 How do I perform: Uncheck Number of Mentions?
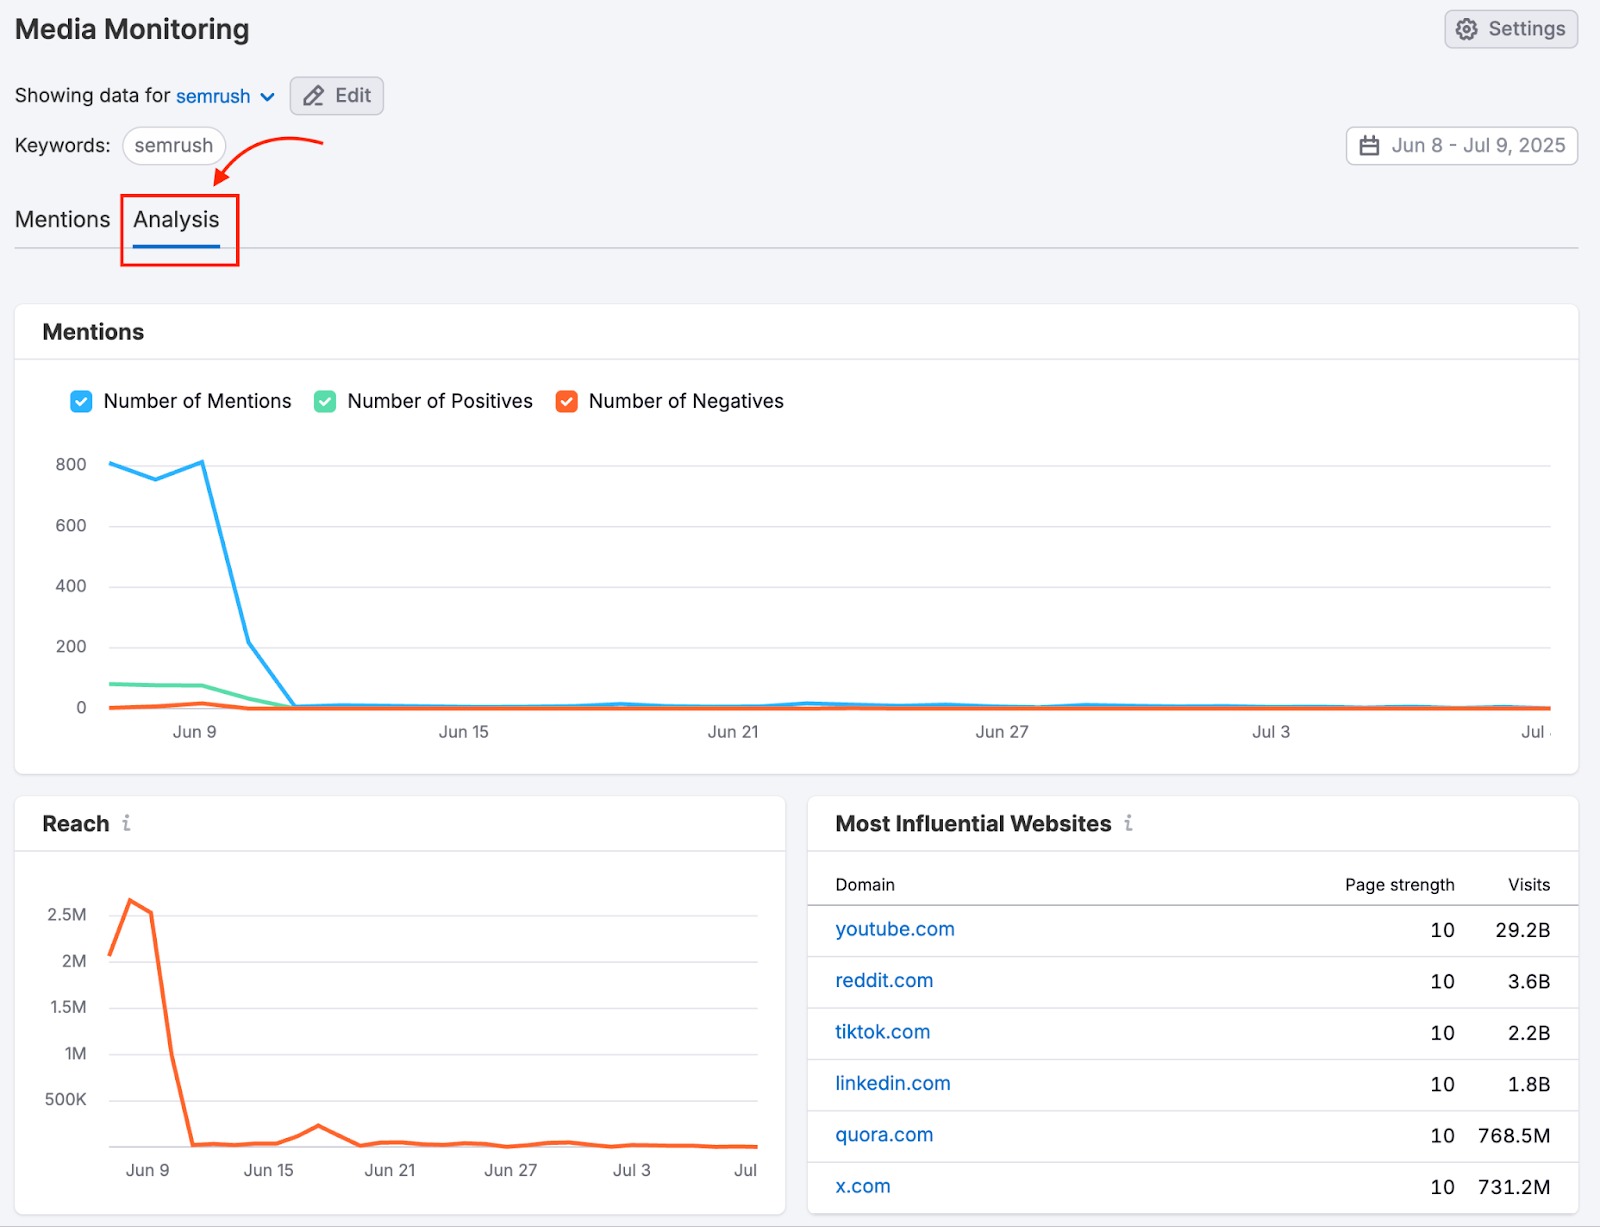[x=81, y=401]
